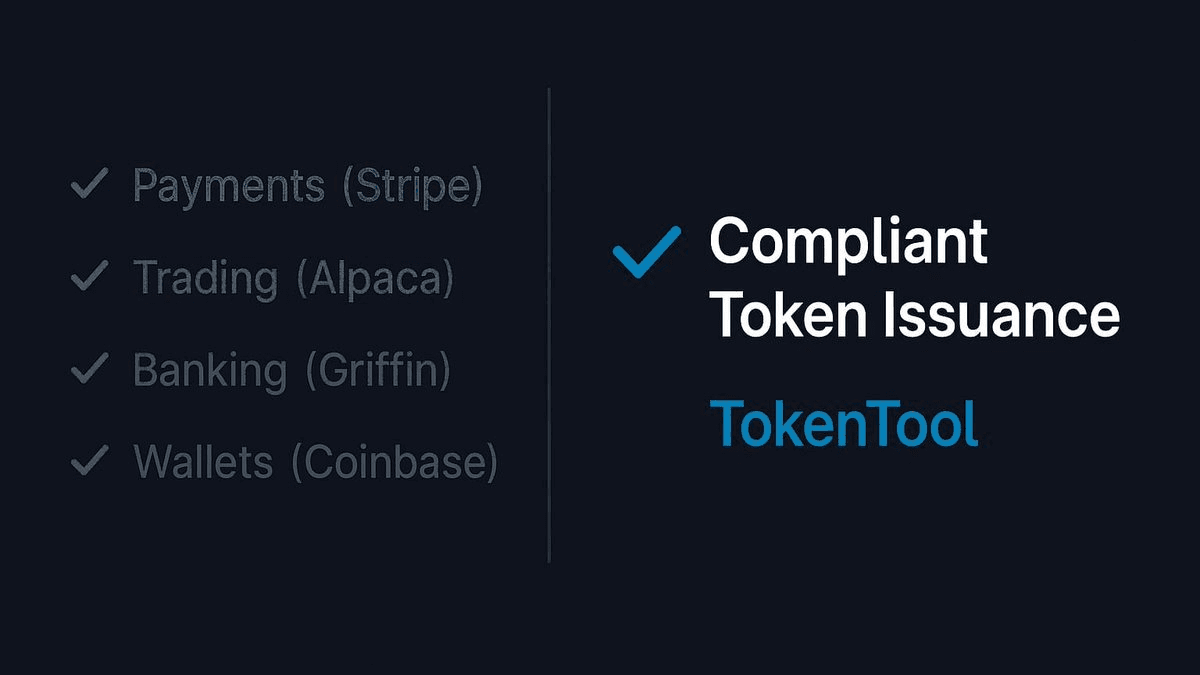Click the word 'Wallets' in the list
The height and width of the screenshot is (675, 1200).
click(x=203, y=463)
